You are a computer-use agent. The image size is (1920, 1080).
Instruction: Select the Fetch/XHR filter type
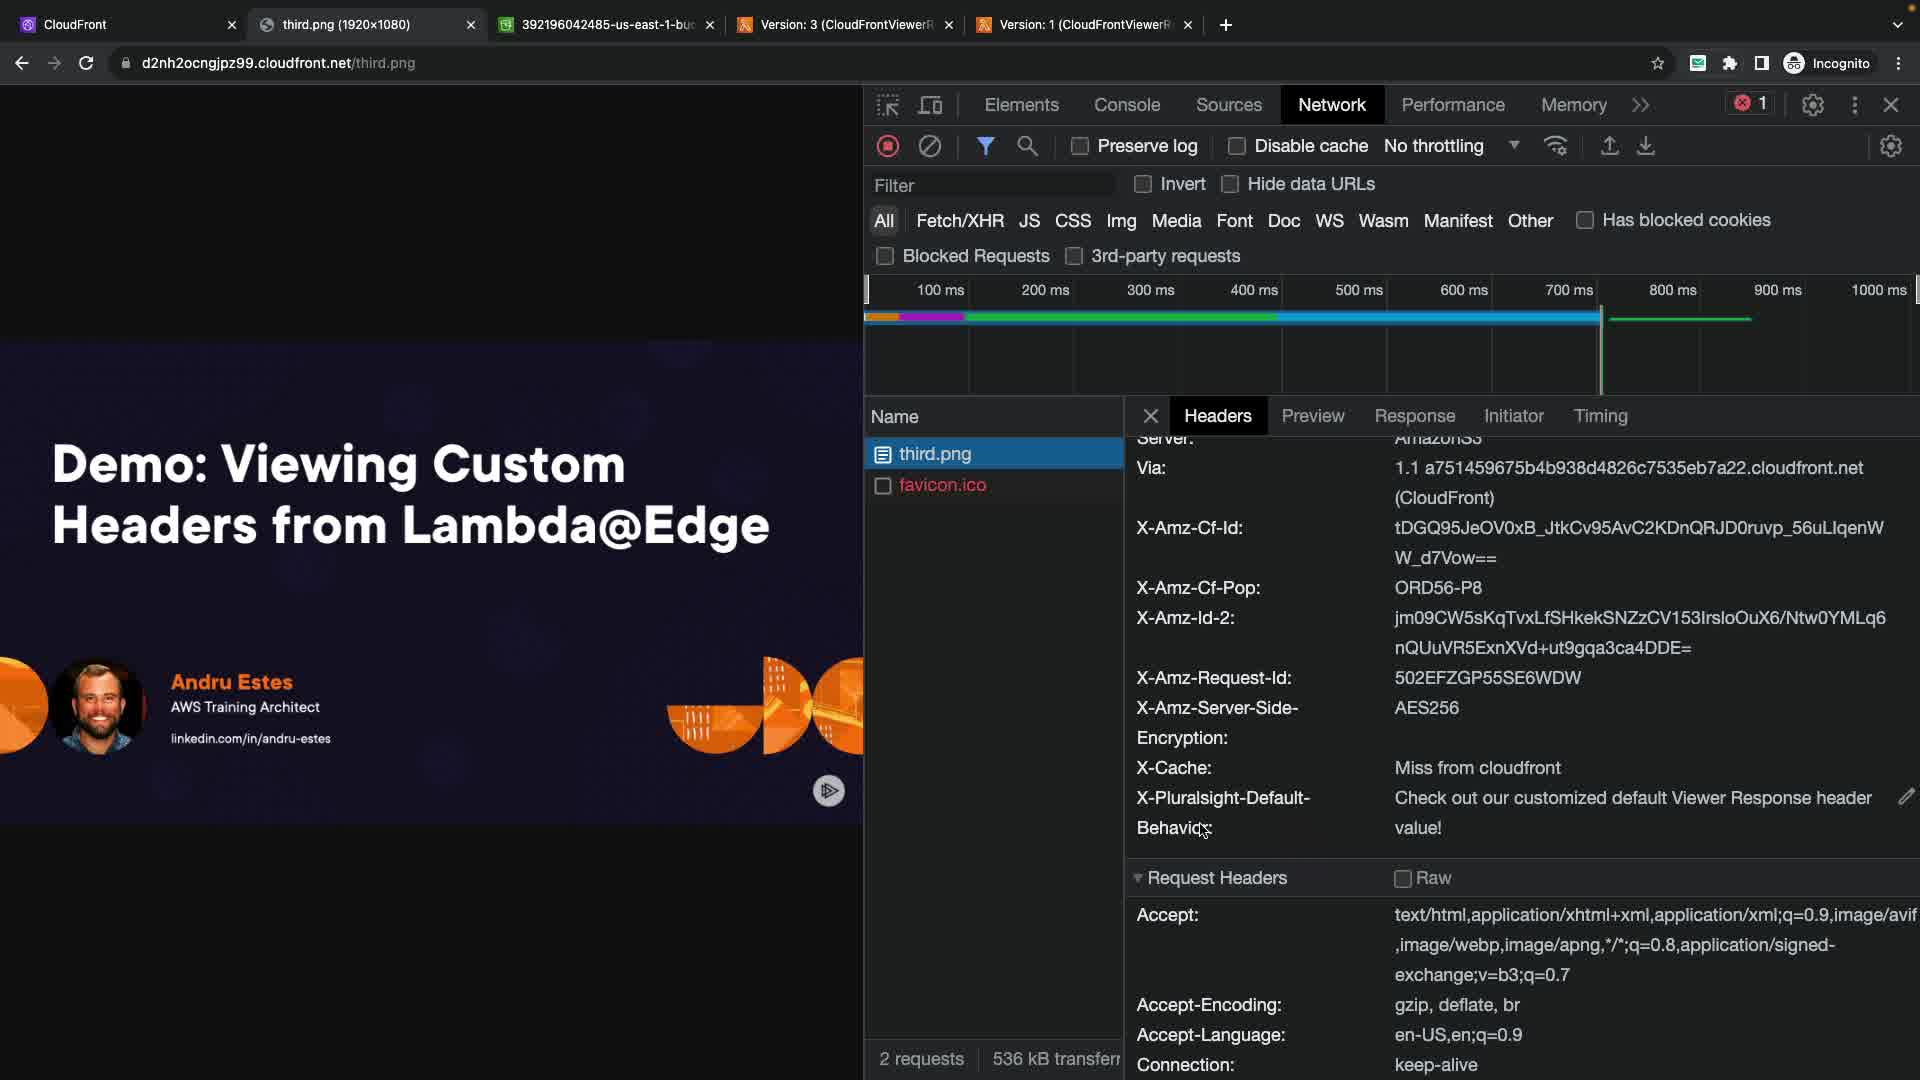coord(959,221)
